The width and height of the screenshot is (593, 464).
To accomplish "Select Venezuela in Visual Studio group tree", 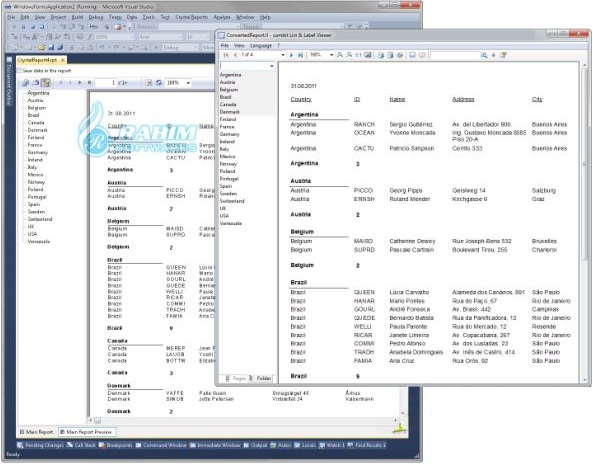I will 39,241.
